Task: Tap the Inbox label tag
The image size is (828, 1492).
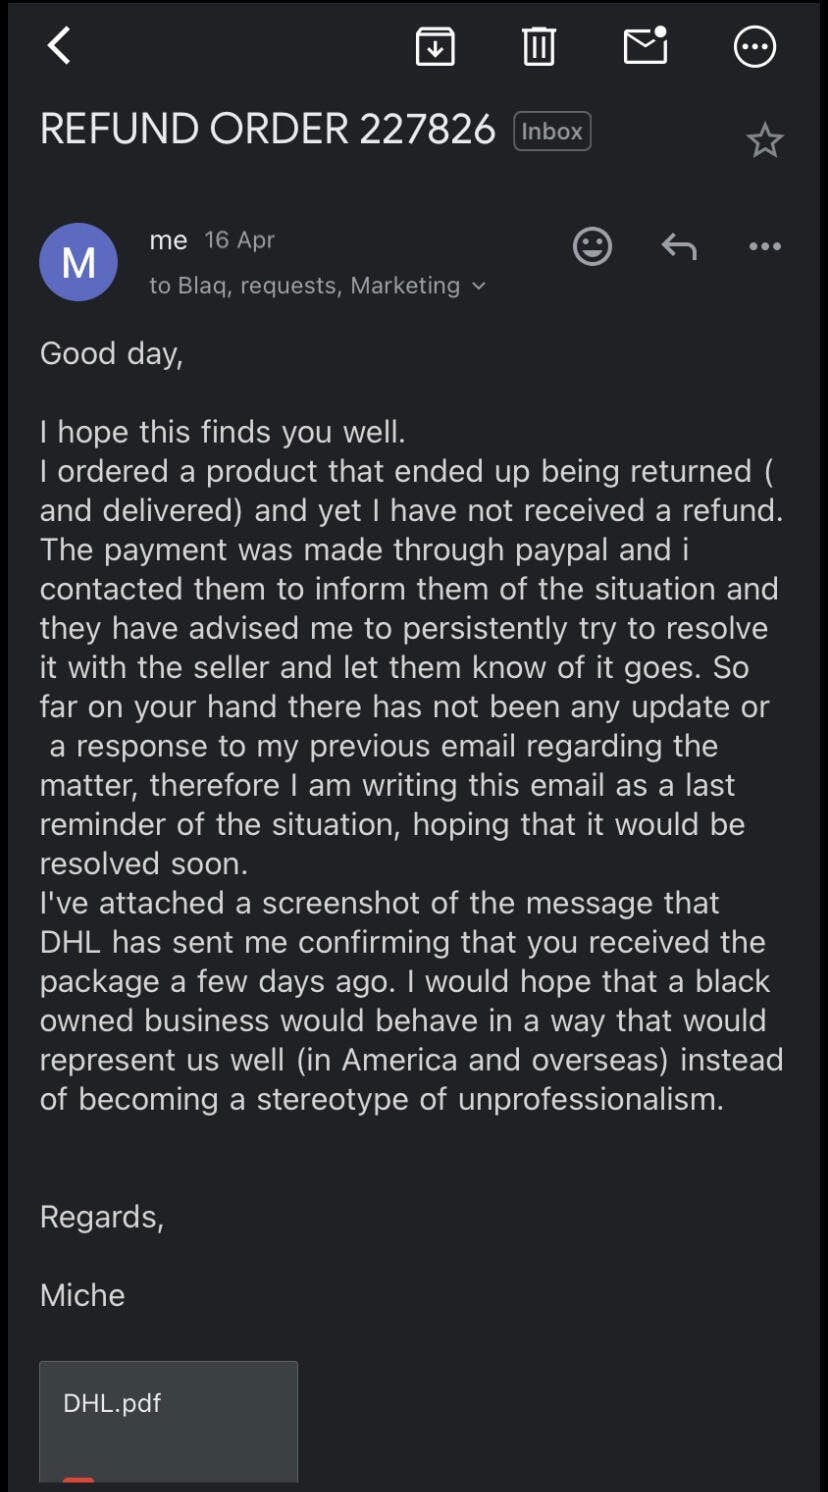Action: point(552,131)
